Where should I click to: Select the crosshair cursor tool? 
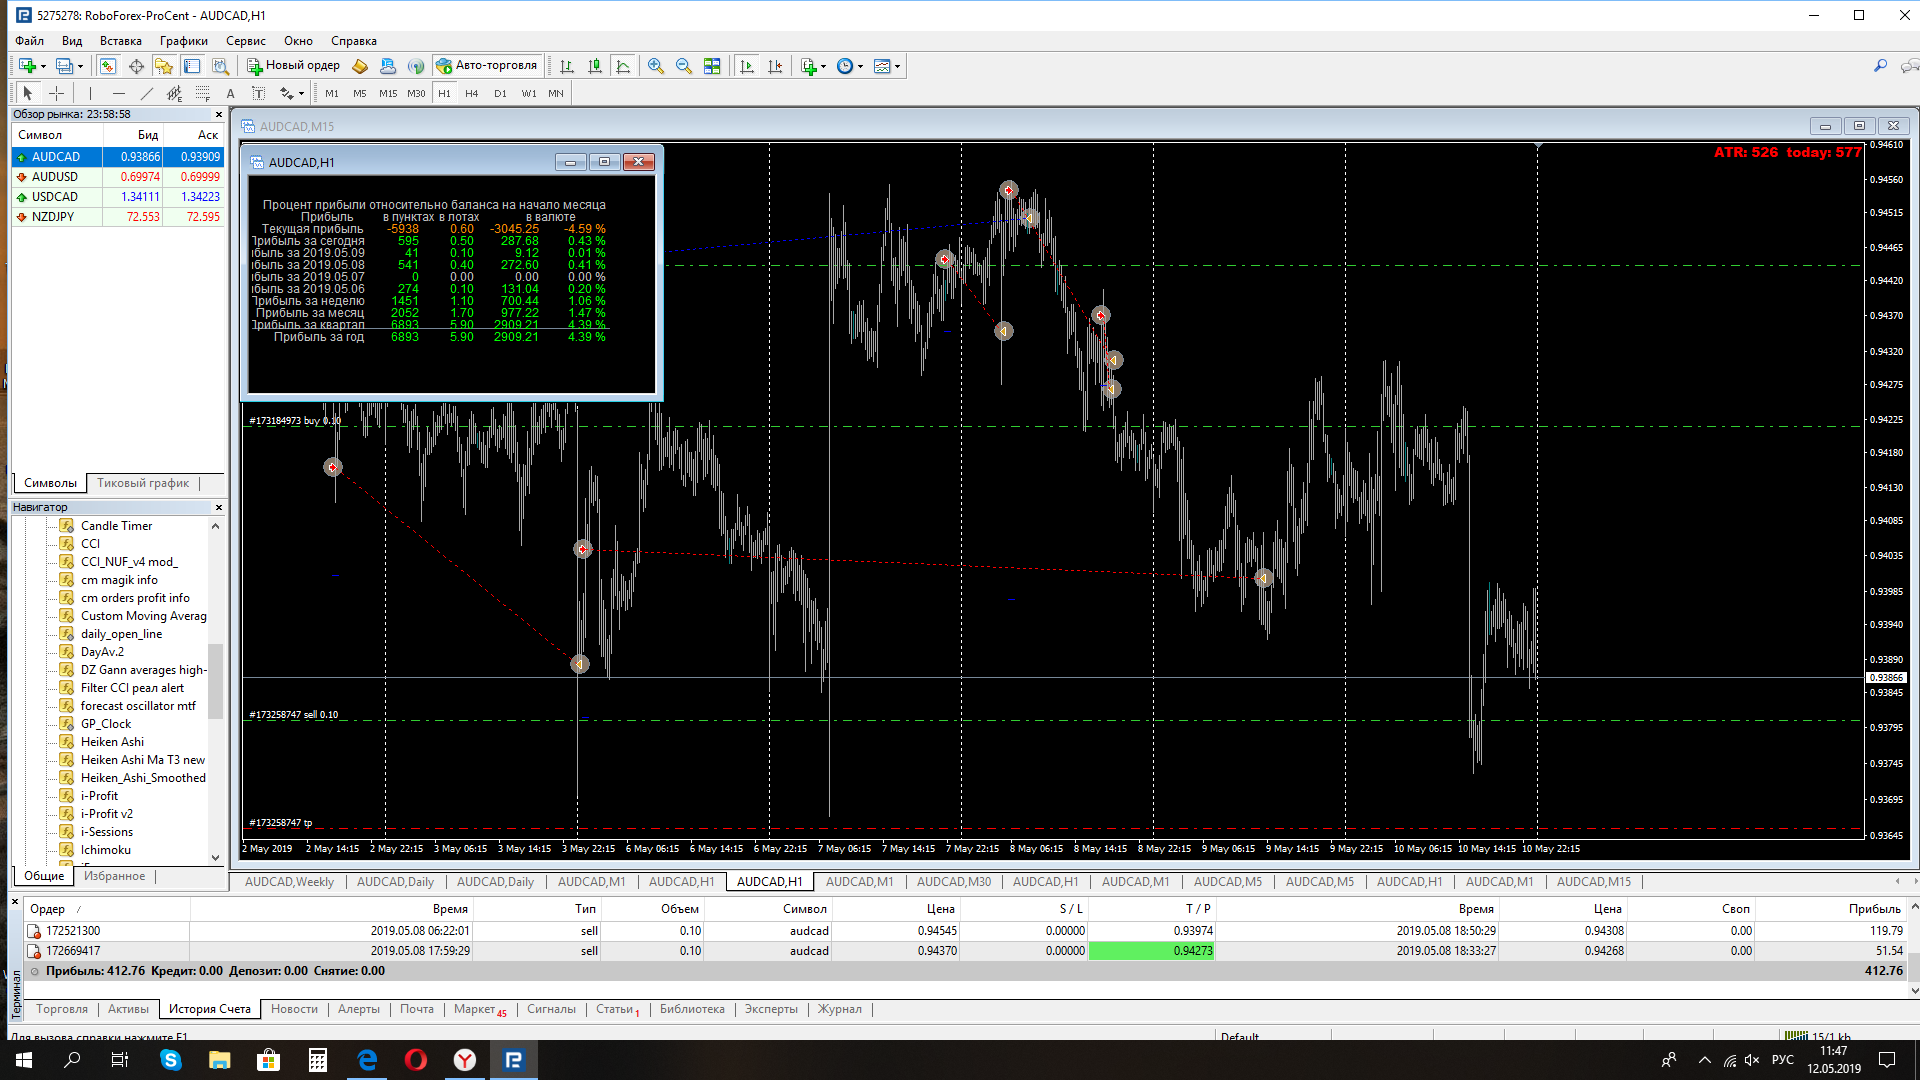(54, 92)
